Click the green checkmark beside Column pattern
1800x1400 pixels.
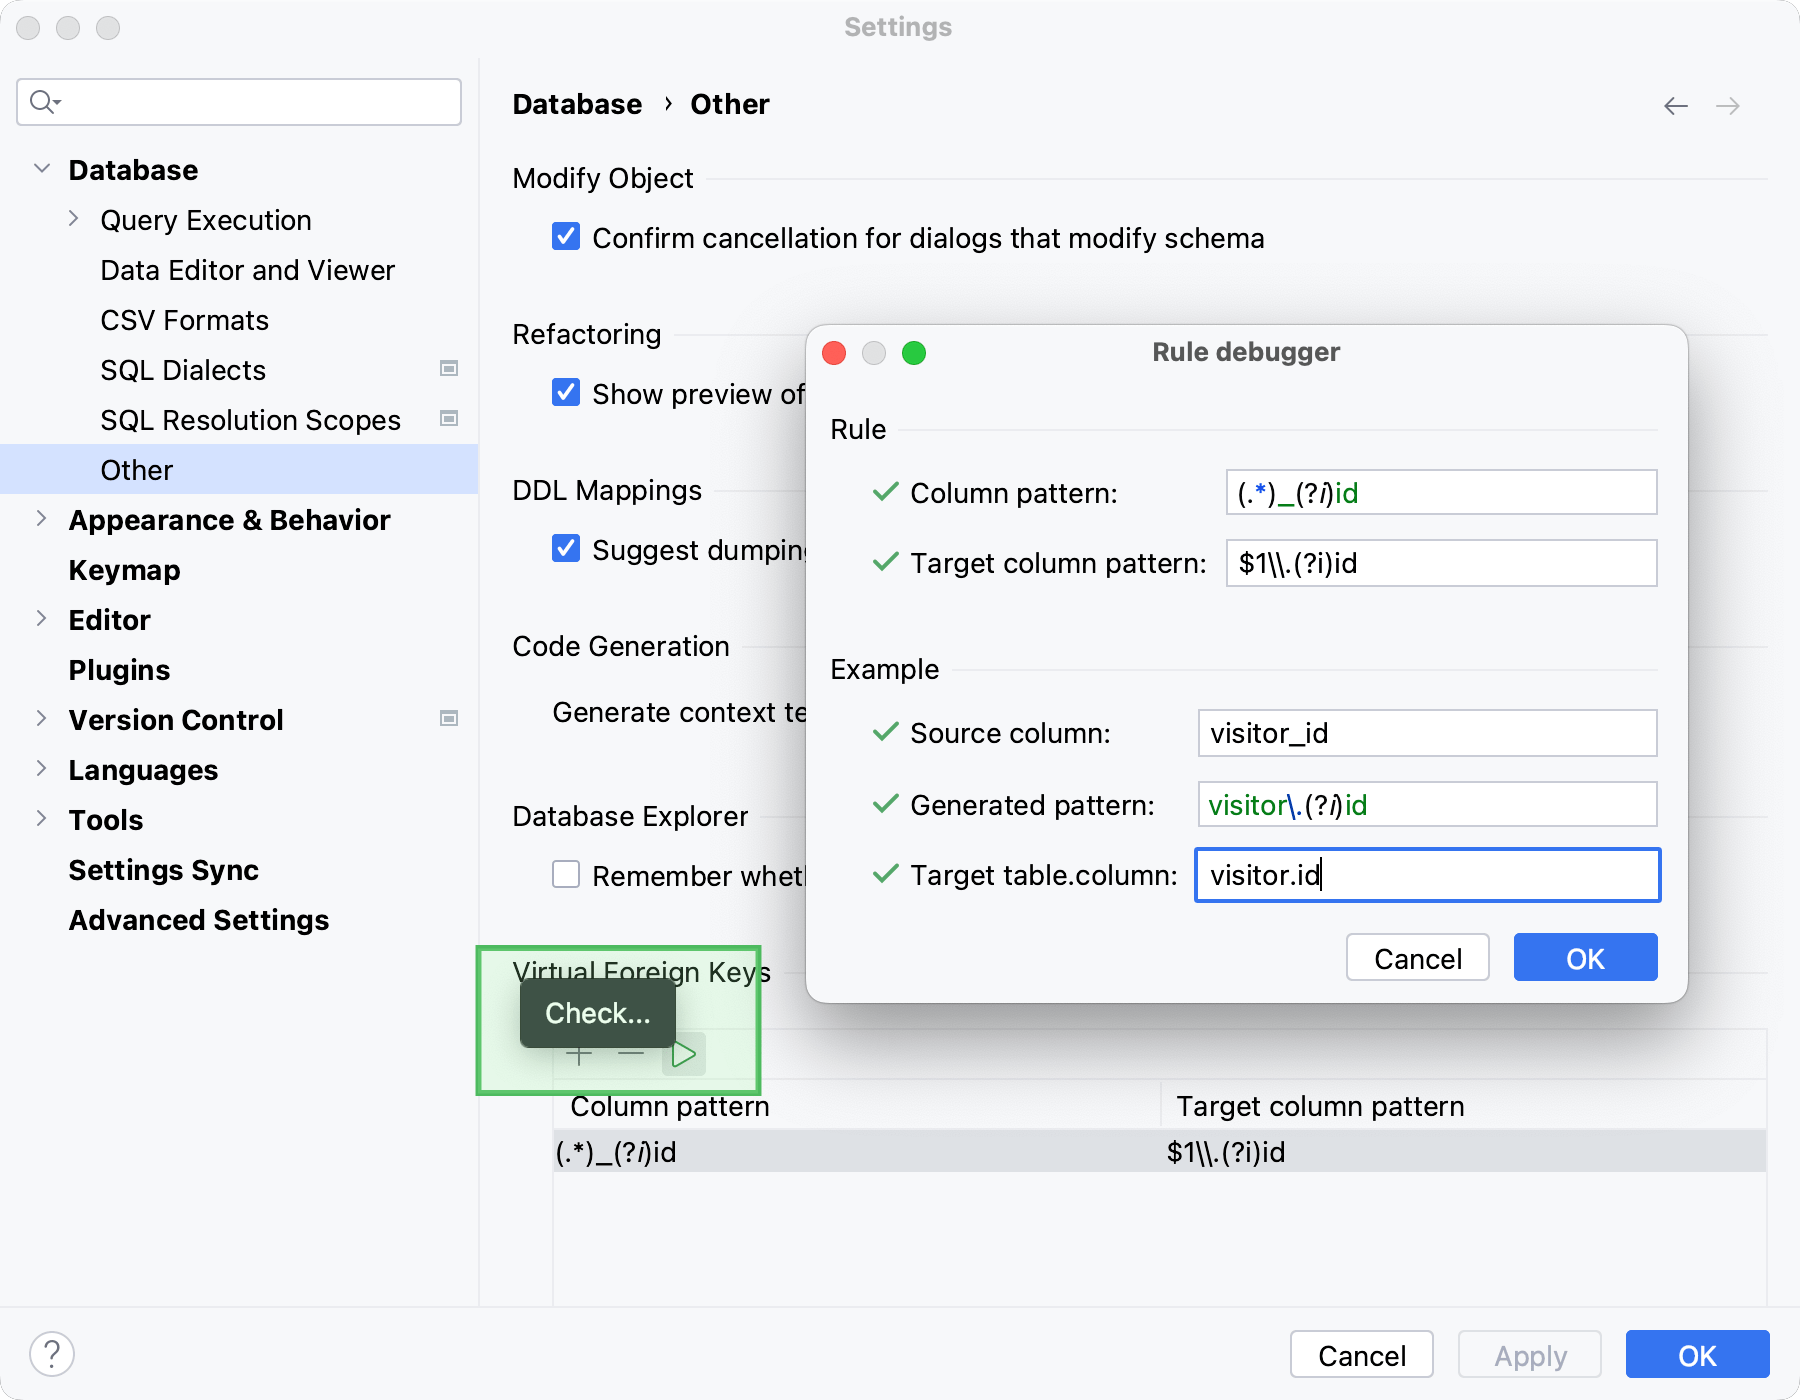(884, 492)
